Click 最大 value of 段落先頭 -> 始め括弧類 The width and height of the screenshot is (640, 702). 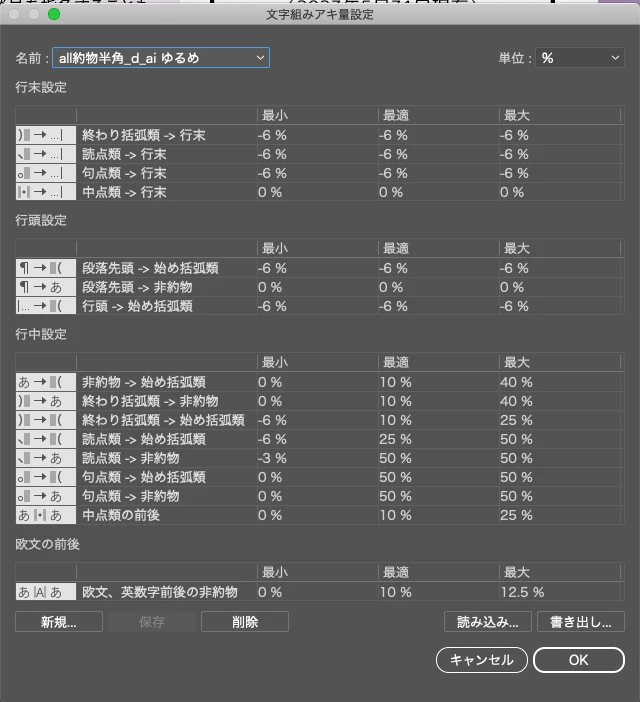(514, 268)
